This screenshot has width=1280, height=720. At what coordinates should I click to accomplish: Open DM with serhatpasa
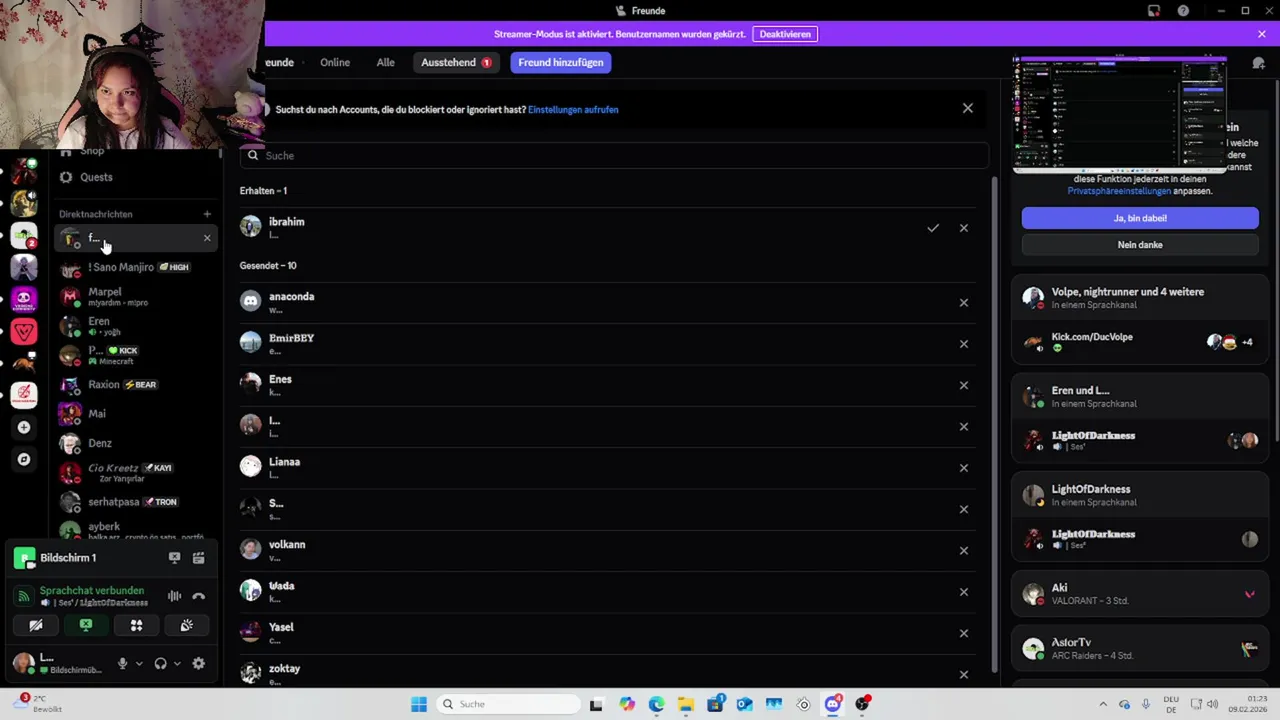136,502
